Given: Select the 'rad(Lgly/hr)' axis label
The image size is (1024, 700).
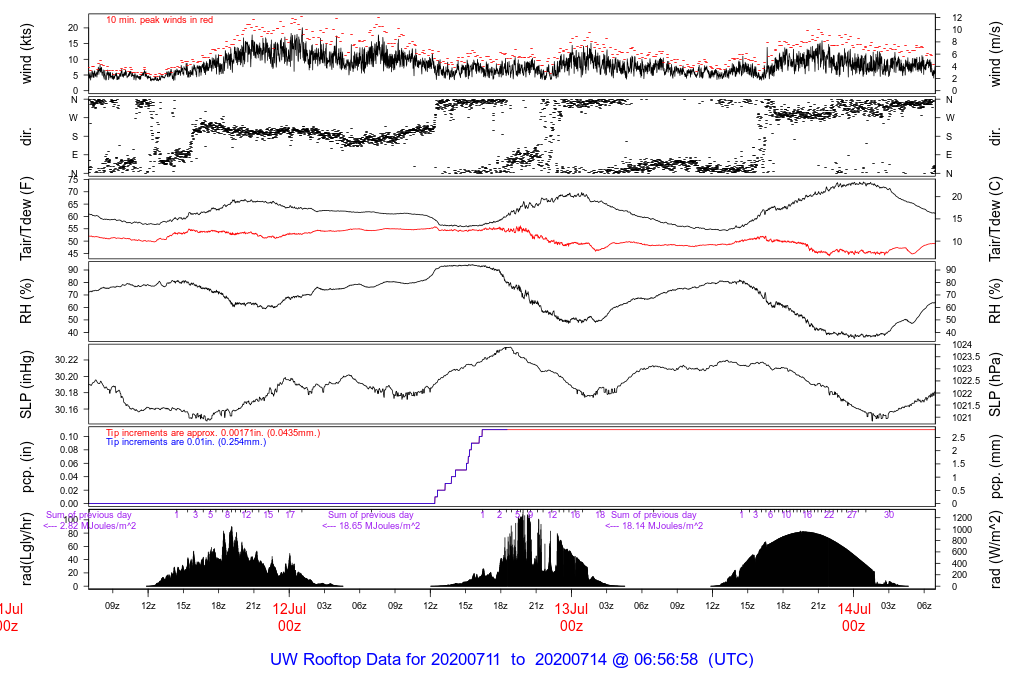Looking at the screenshot, I should point(27,549).
